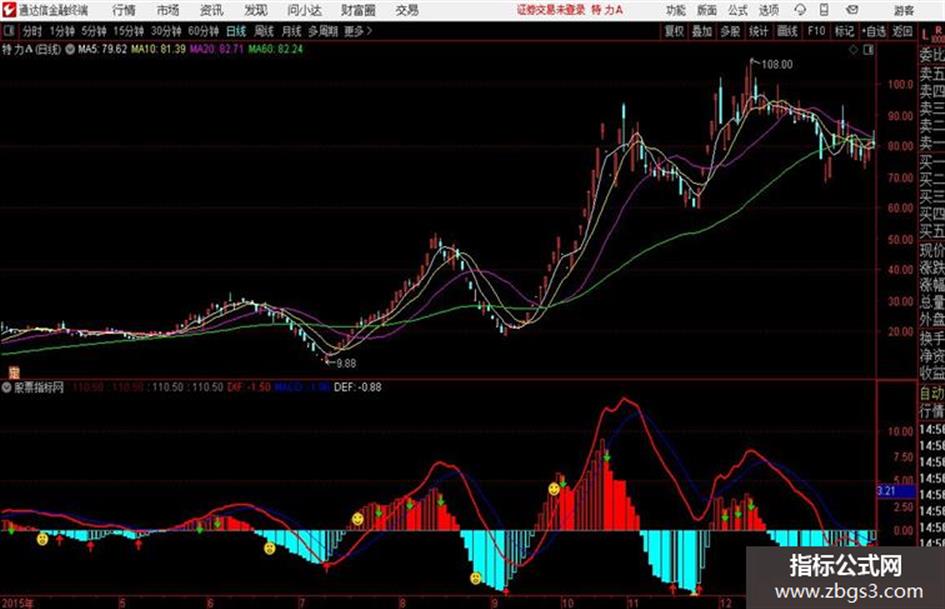Screen dimensions: 945x609
Task: Click the MA5: 79.62 indicator label
Action: (x=102, y=49)
